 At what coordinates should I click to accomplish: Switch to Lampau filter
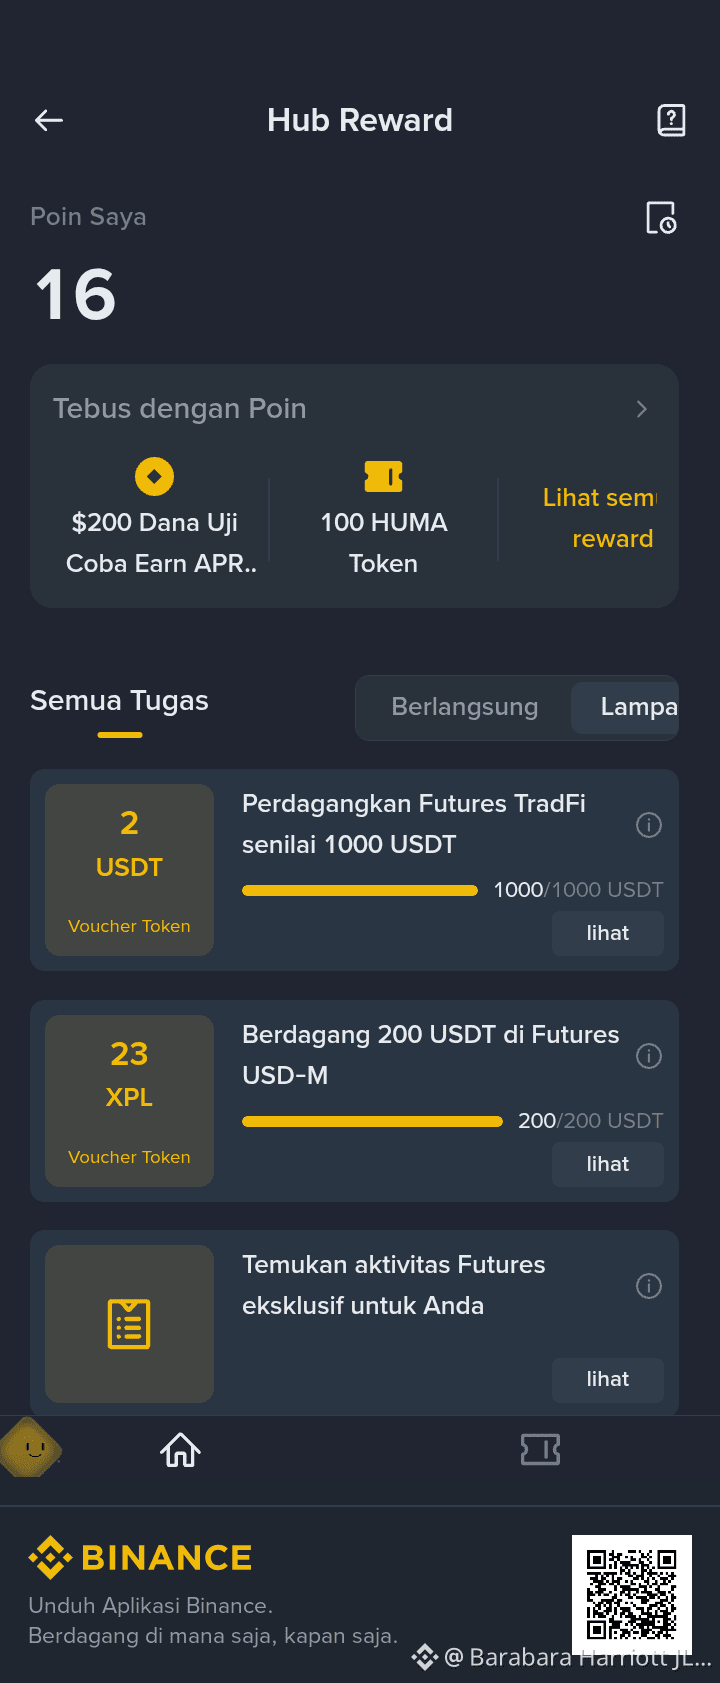626,707
